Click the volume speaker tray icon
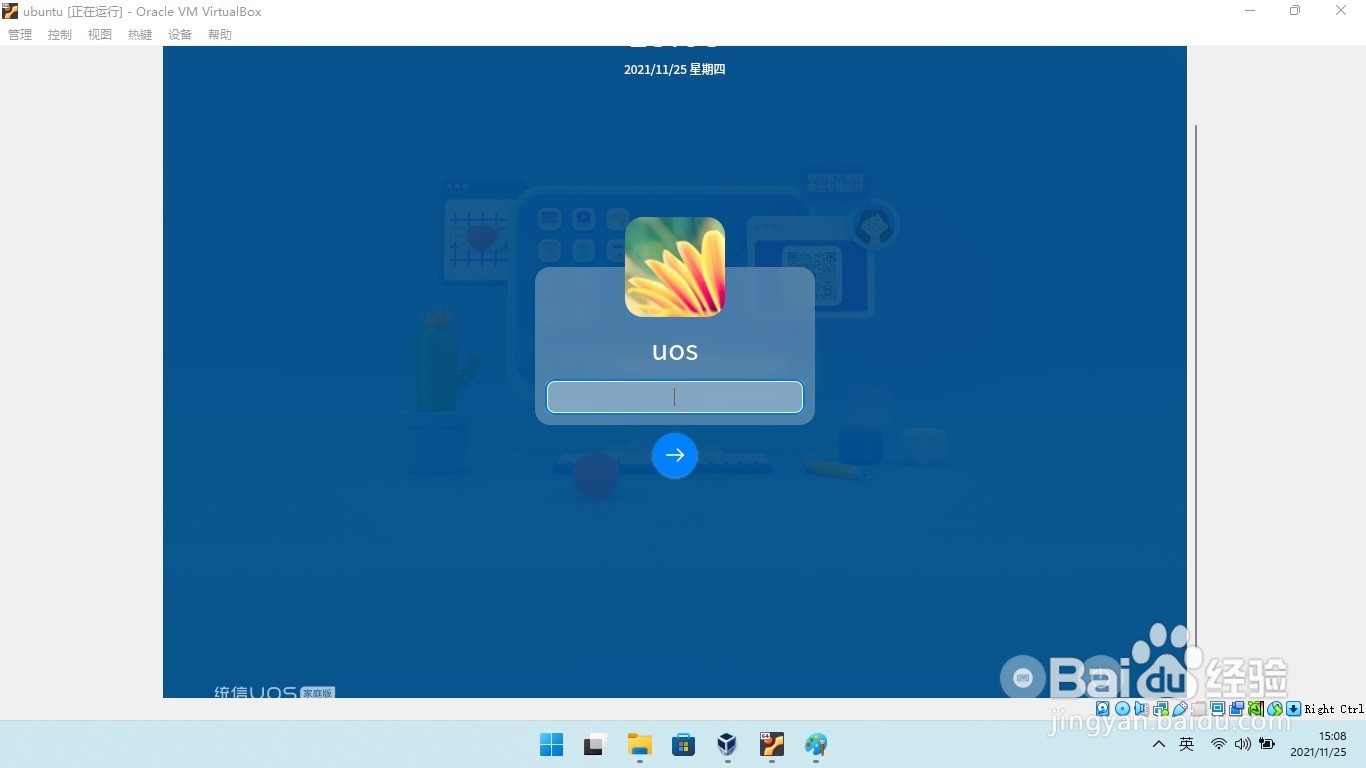The height and width of the screenshot is (768, 1366). pos(1243,744)
